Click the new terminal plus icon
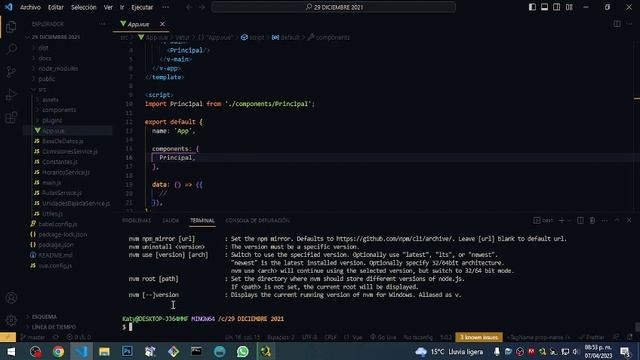 [561, 220]
